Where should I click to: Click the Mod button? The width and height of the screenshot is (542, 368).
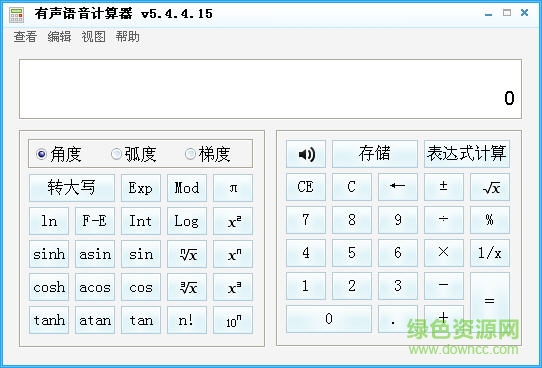tap(187, 188)
